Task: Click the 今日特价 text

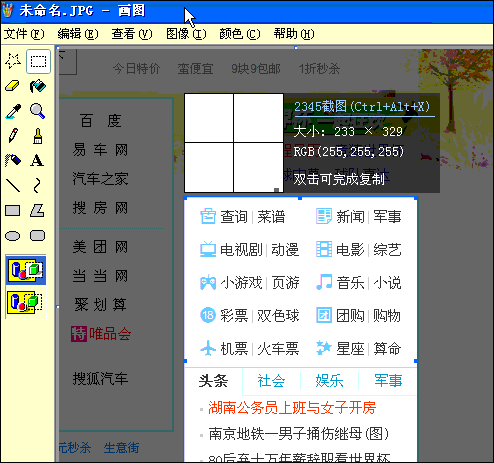Action: pyautogui.click(x=136, y=69)
